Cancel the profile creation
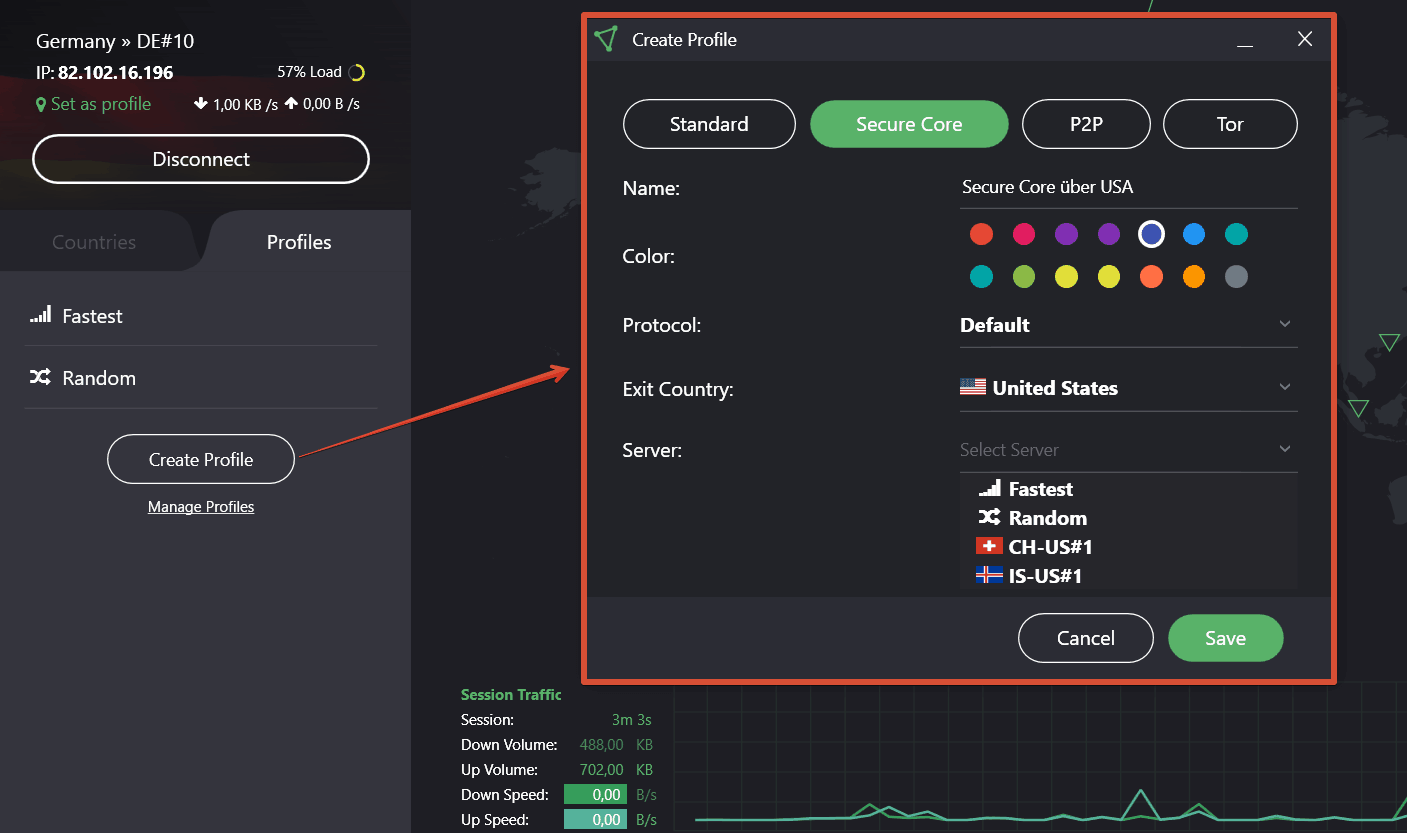Viewport: 1407px width, 833px height. pos(1086,638)
